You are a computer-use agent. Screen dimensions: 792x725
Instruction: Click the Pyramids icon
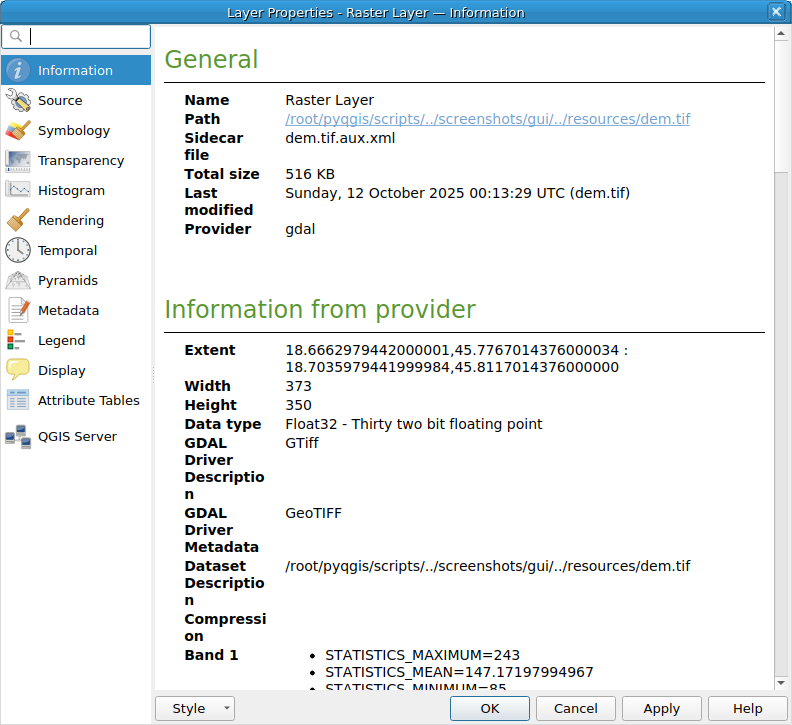[18, 280]
